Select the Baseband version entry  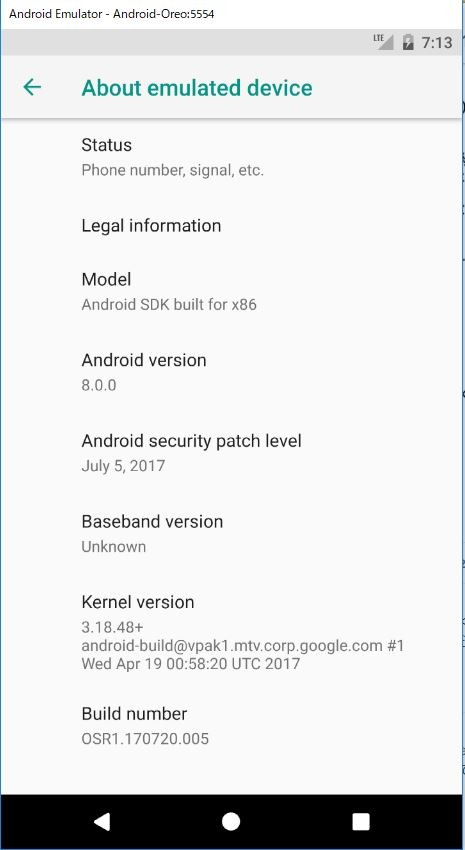[x=230, y=534]
